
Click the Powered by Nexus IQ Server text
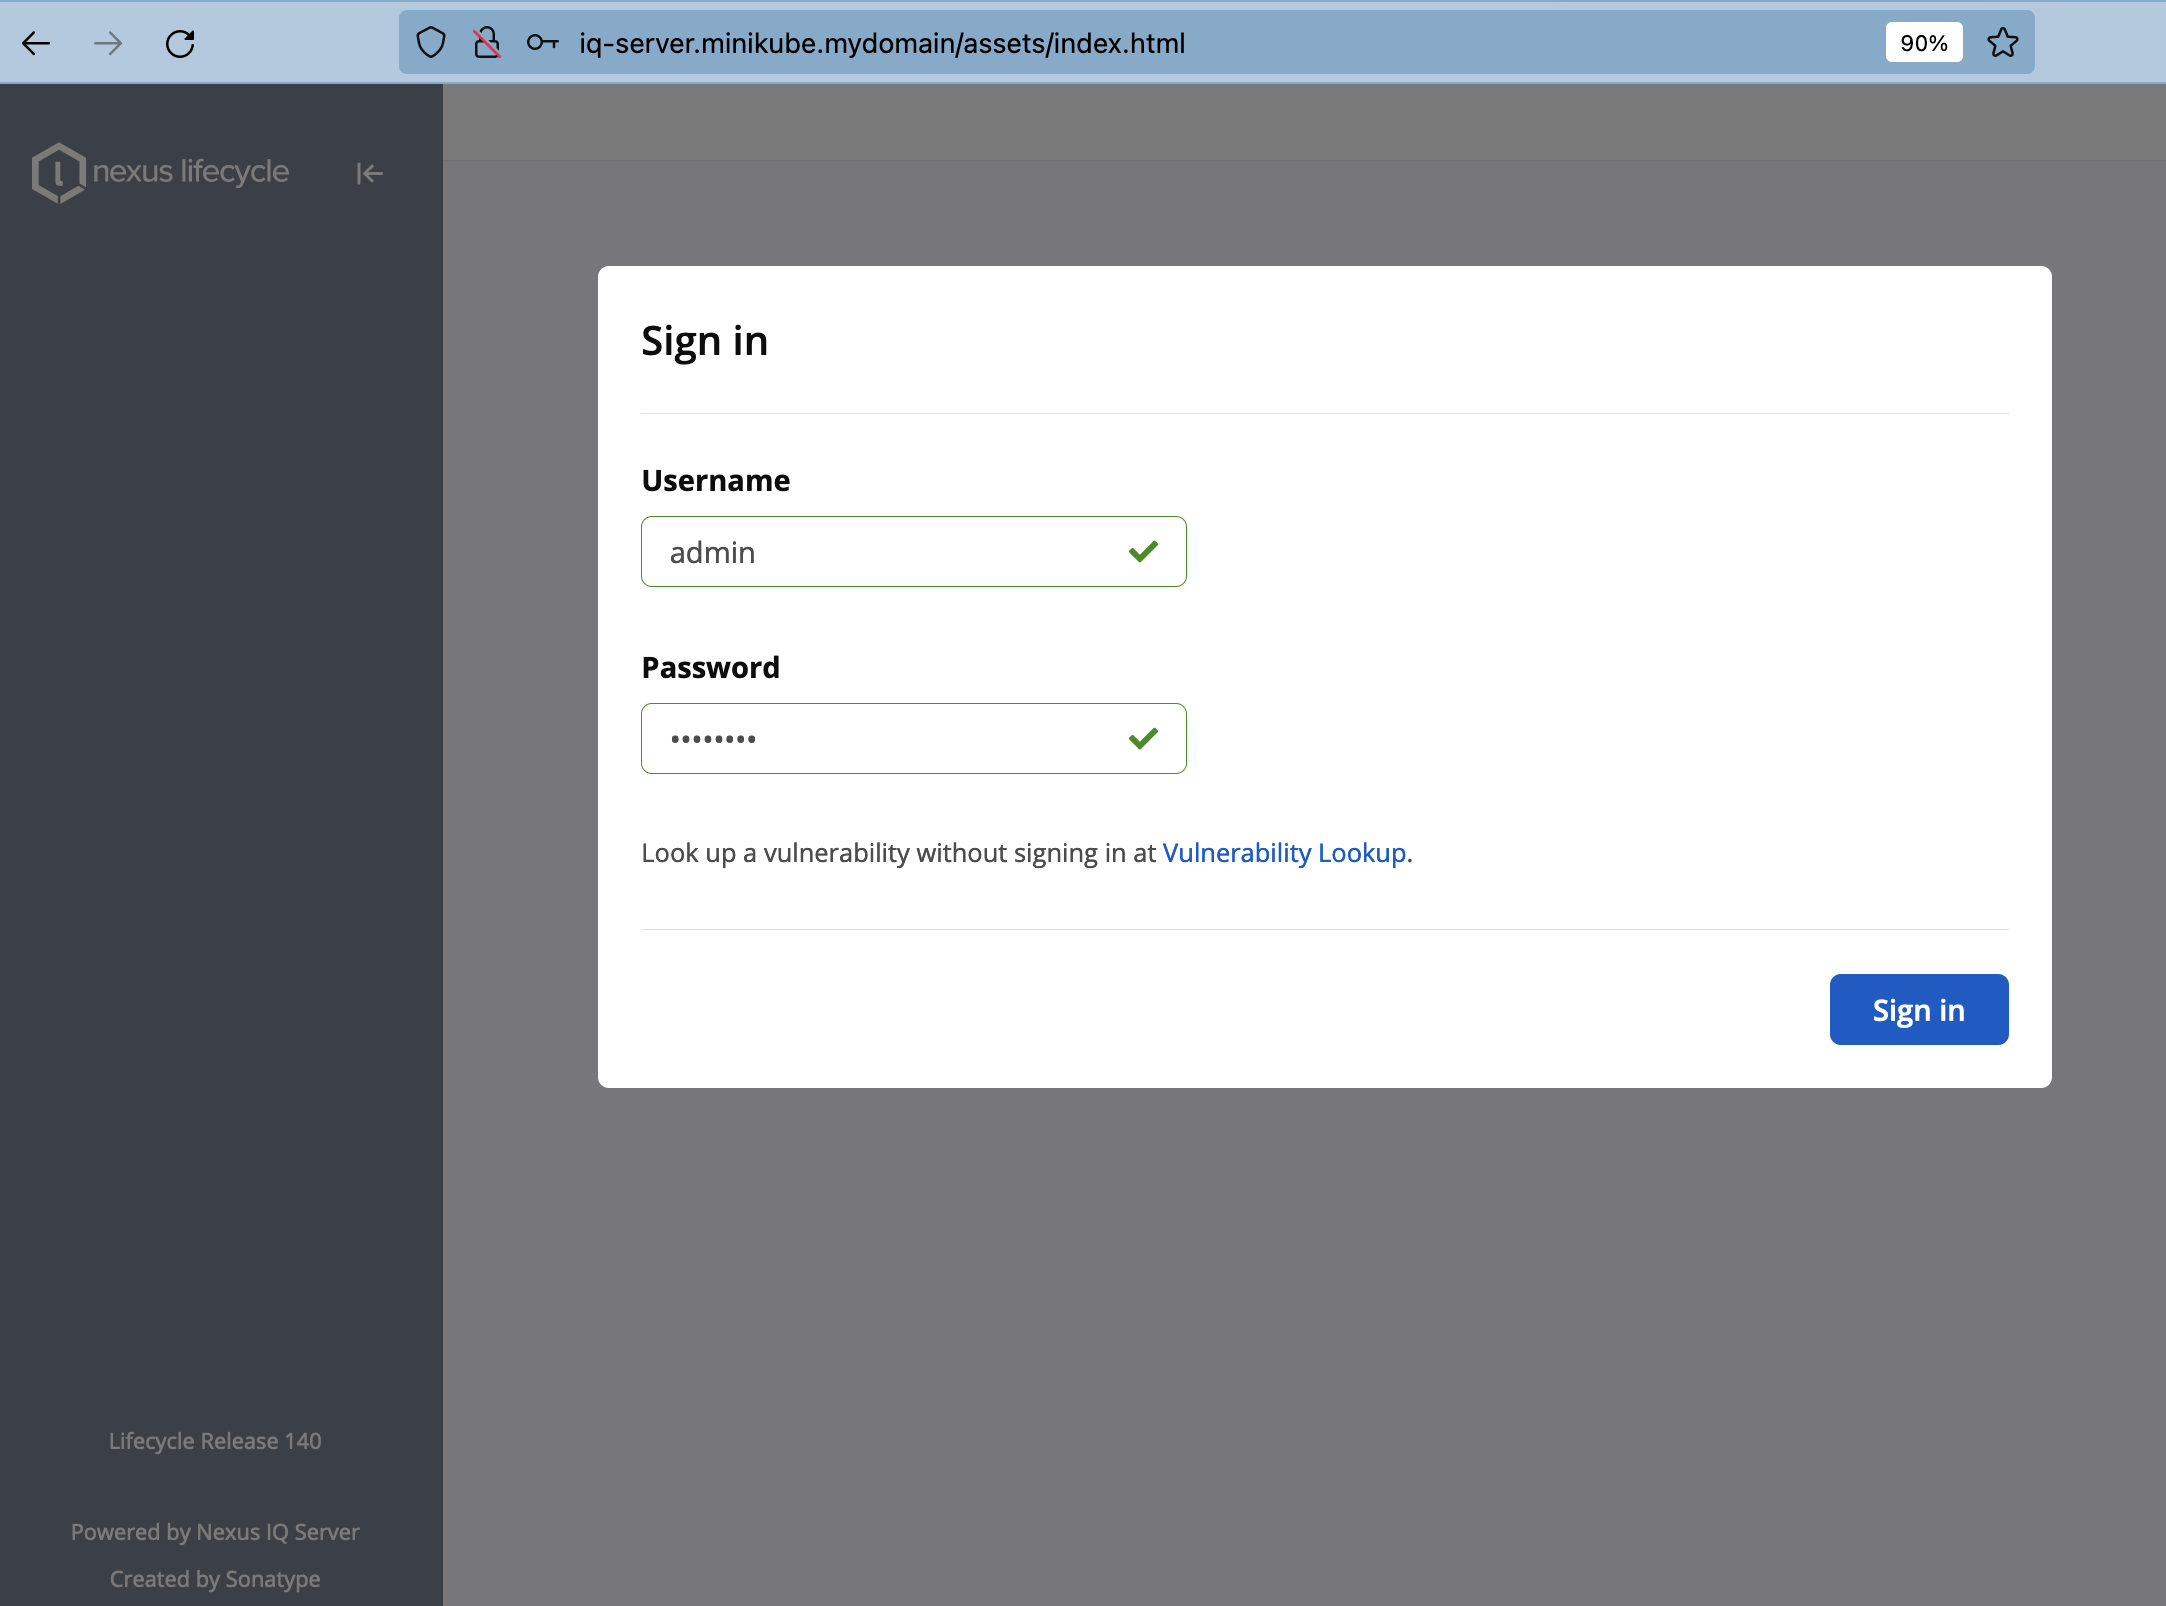click(215, 1532)
